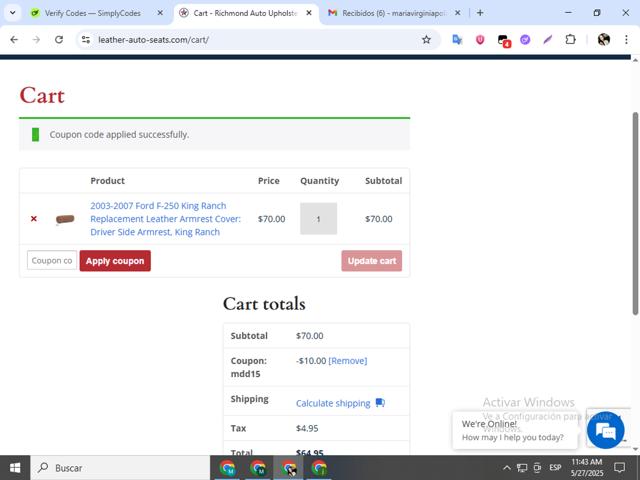This screenshot has height=480, width=640.
Task: Click the Buscar taskbar search box
Action: click(x=120, y=468)
